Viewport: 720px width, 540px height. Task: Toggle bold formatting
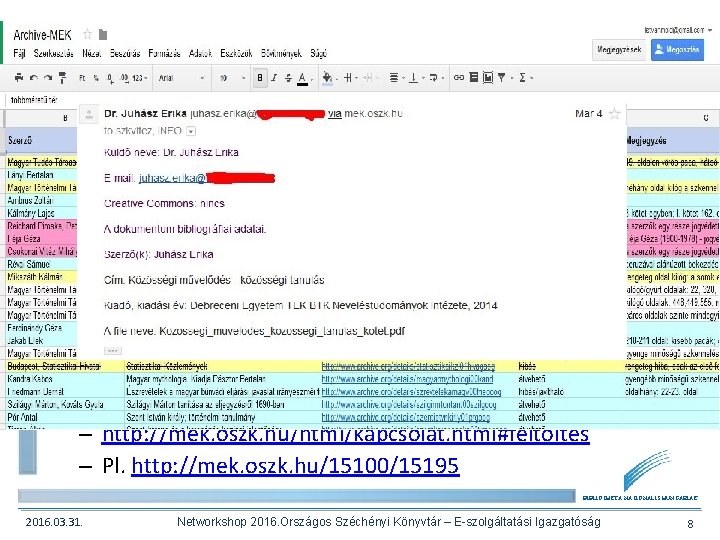[x=260, y=78]
